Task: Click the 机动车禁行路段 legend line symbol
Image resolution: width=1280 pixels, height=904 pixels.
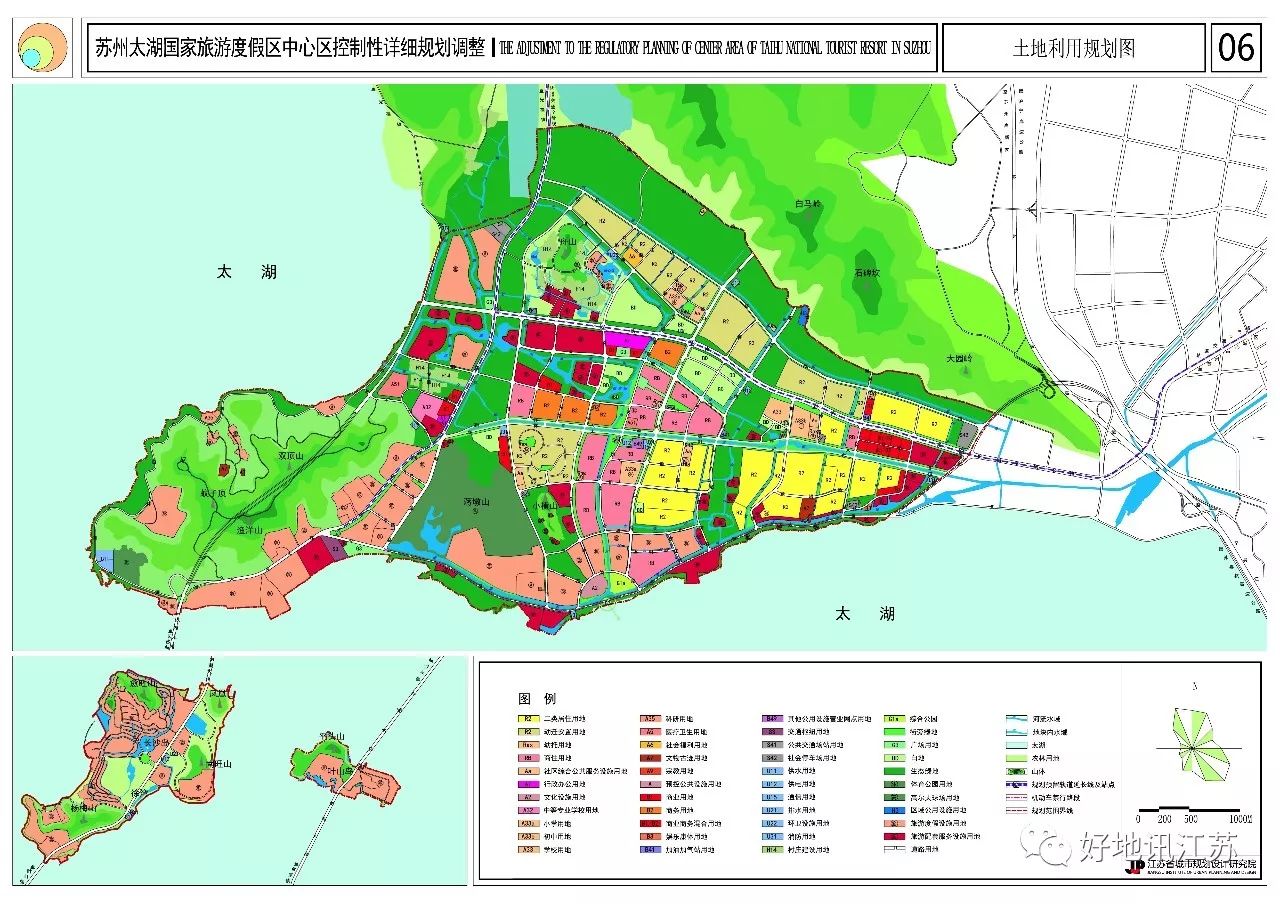Action: click(1016, 797)
